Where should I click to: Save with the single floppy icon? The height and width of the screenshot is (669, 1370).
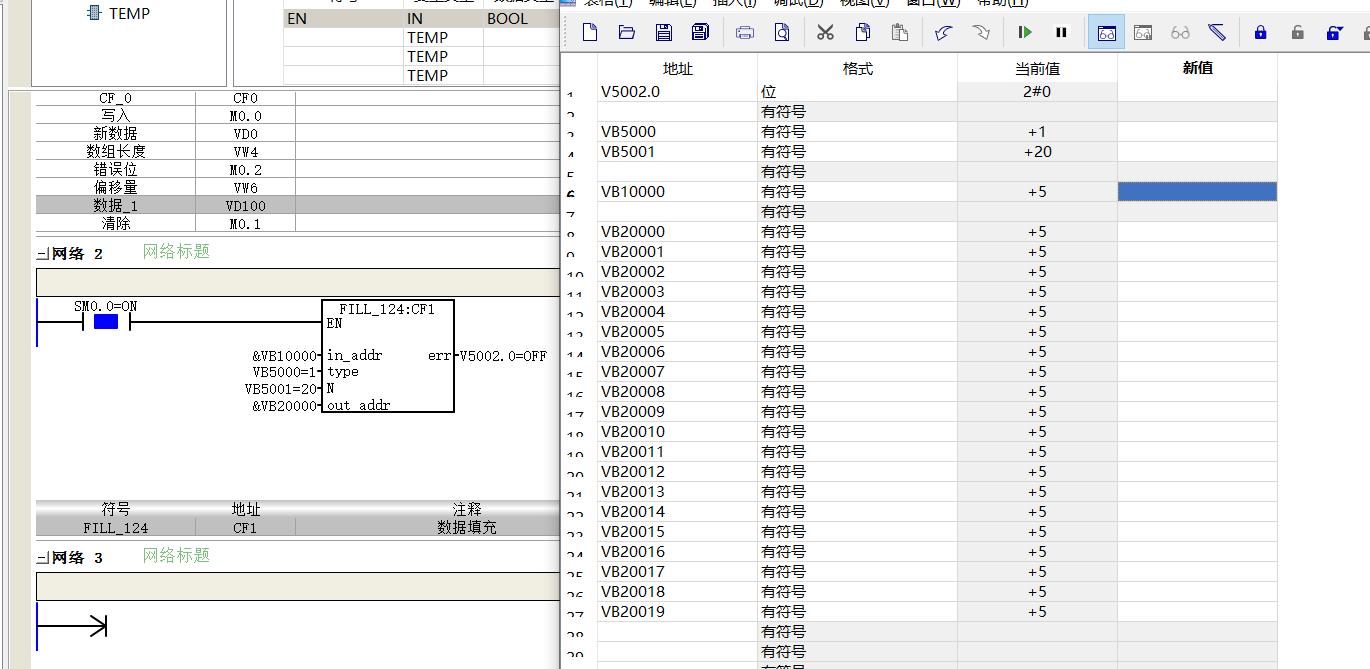664,32
